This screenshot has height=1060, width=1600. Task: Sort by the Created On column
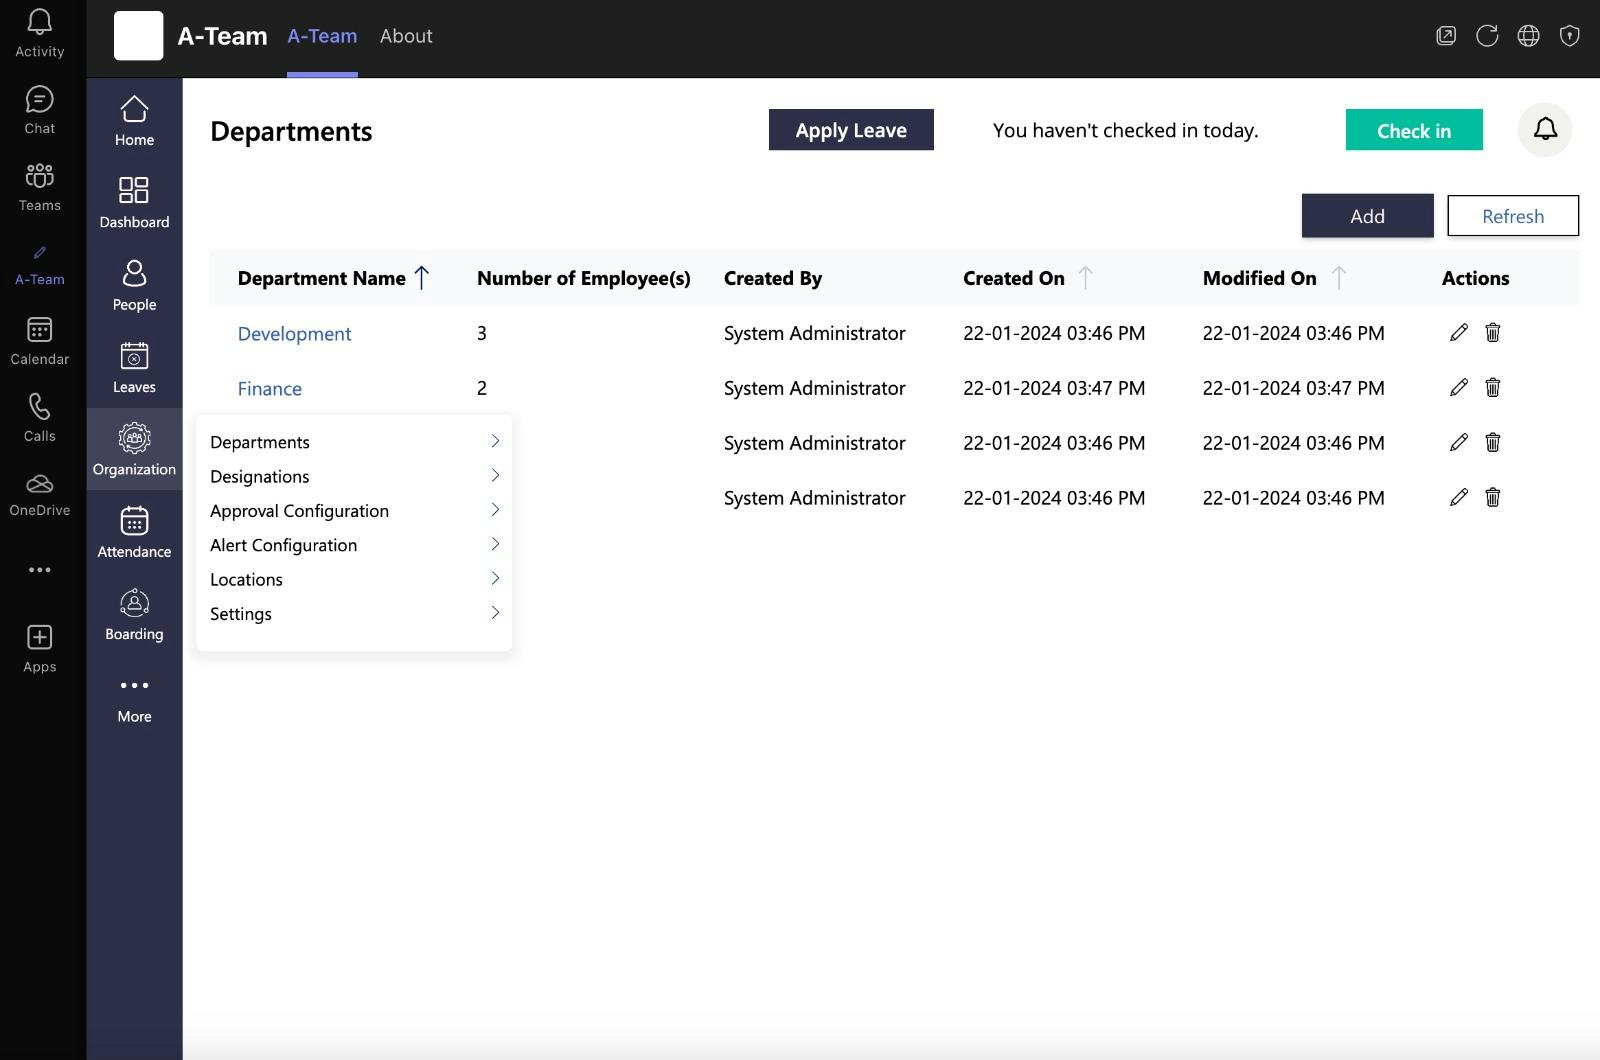(x=1086, y=277)
